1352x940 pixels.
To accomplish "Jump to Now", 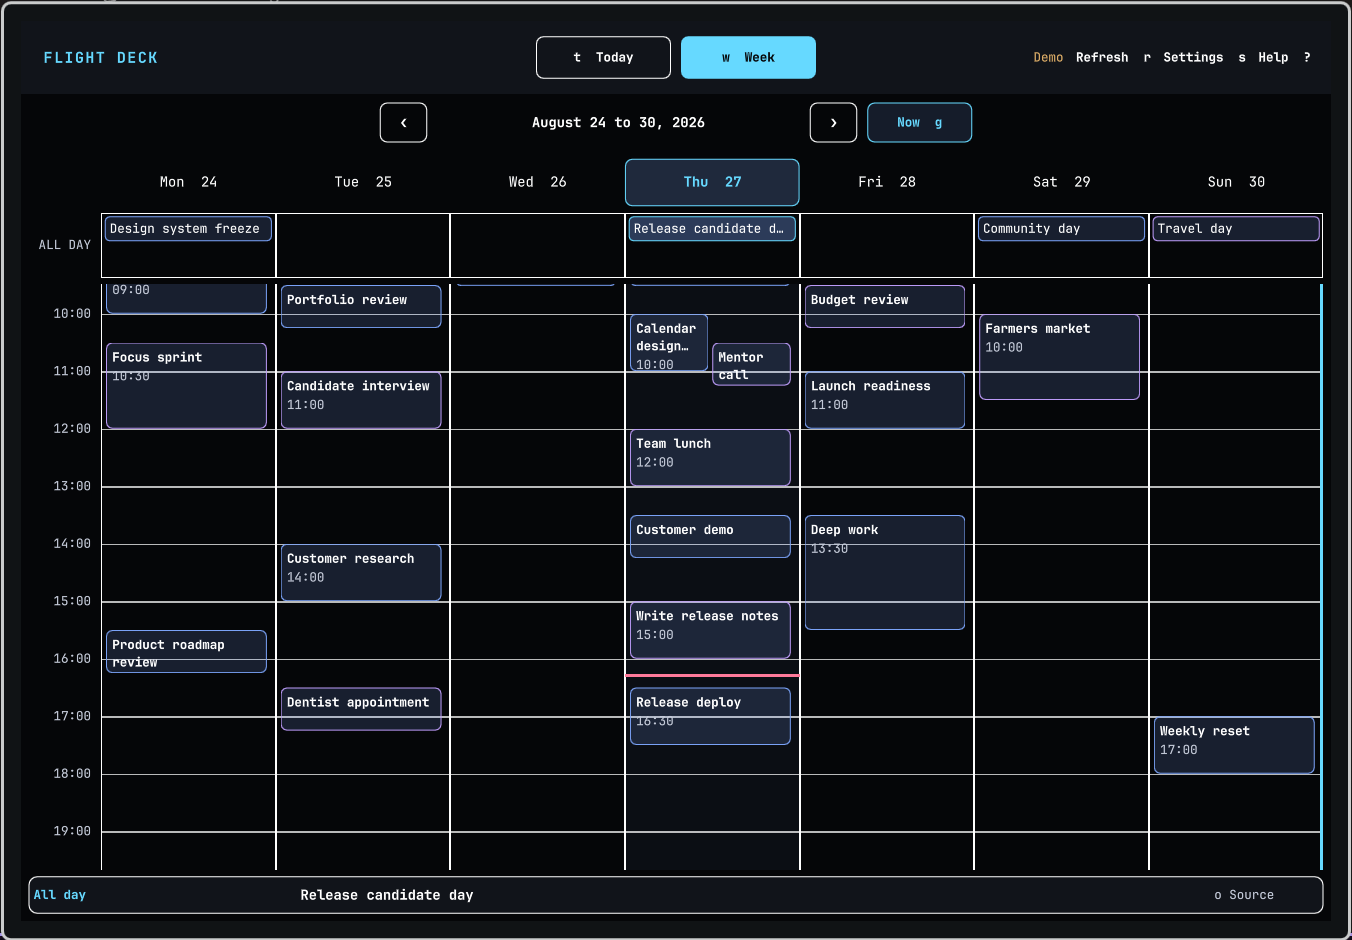I will tap(919, 123).
